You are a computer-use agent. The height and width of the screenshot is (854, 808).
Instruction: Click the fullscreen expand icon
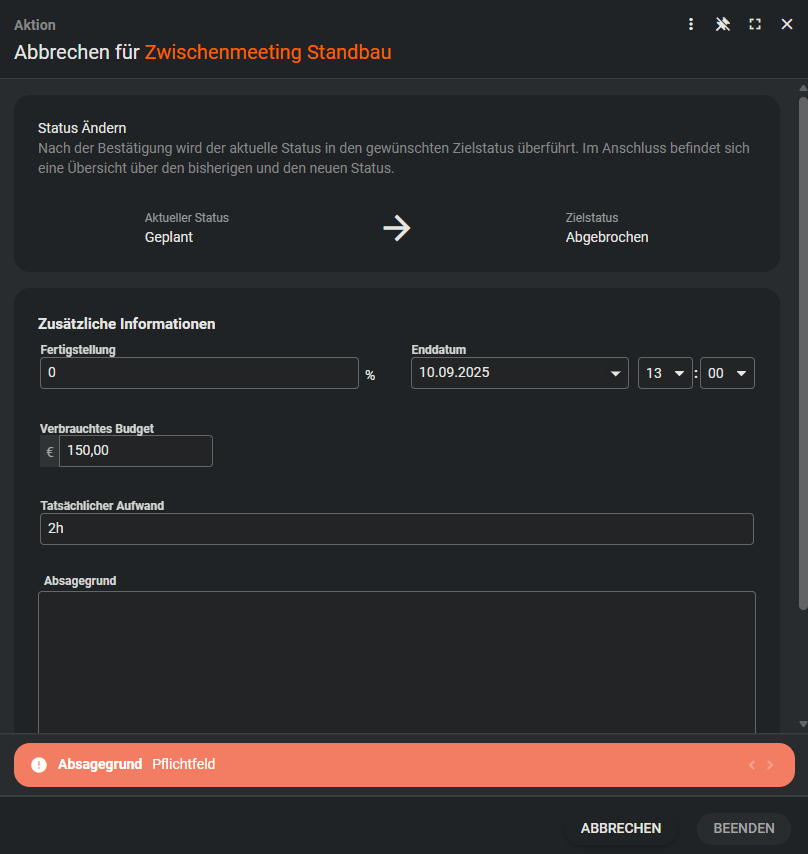click(x=755, y=24)
